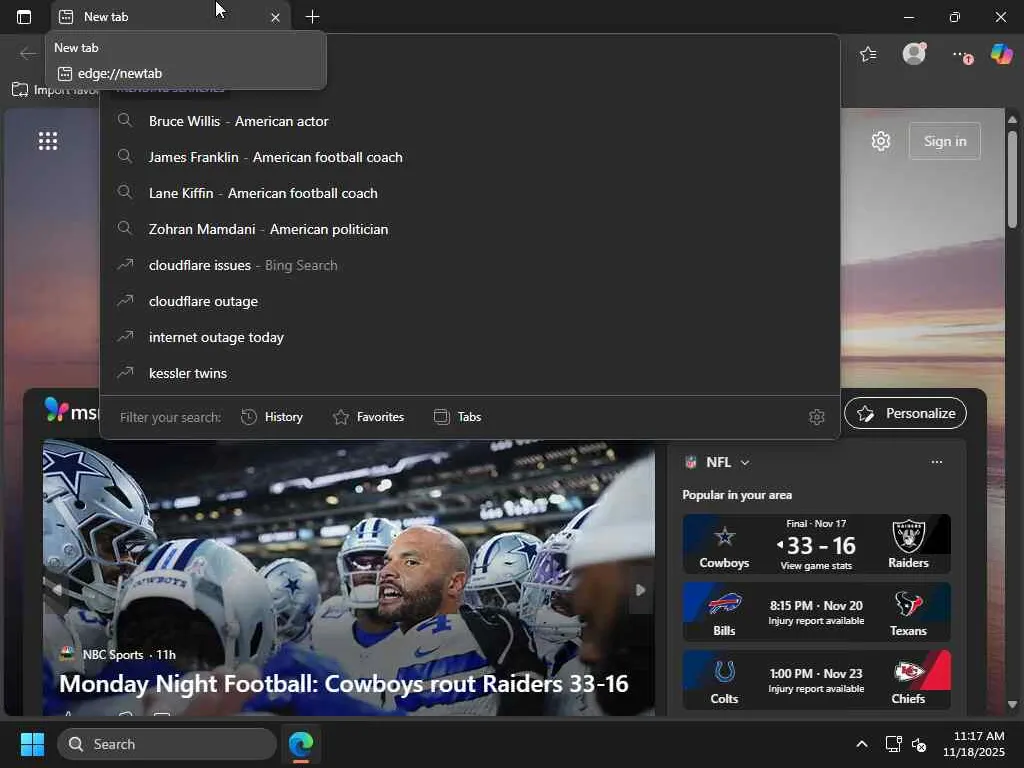Open page settings gear icon

(x=881, y=141)
